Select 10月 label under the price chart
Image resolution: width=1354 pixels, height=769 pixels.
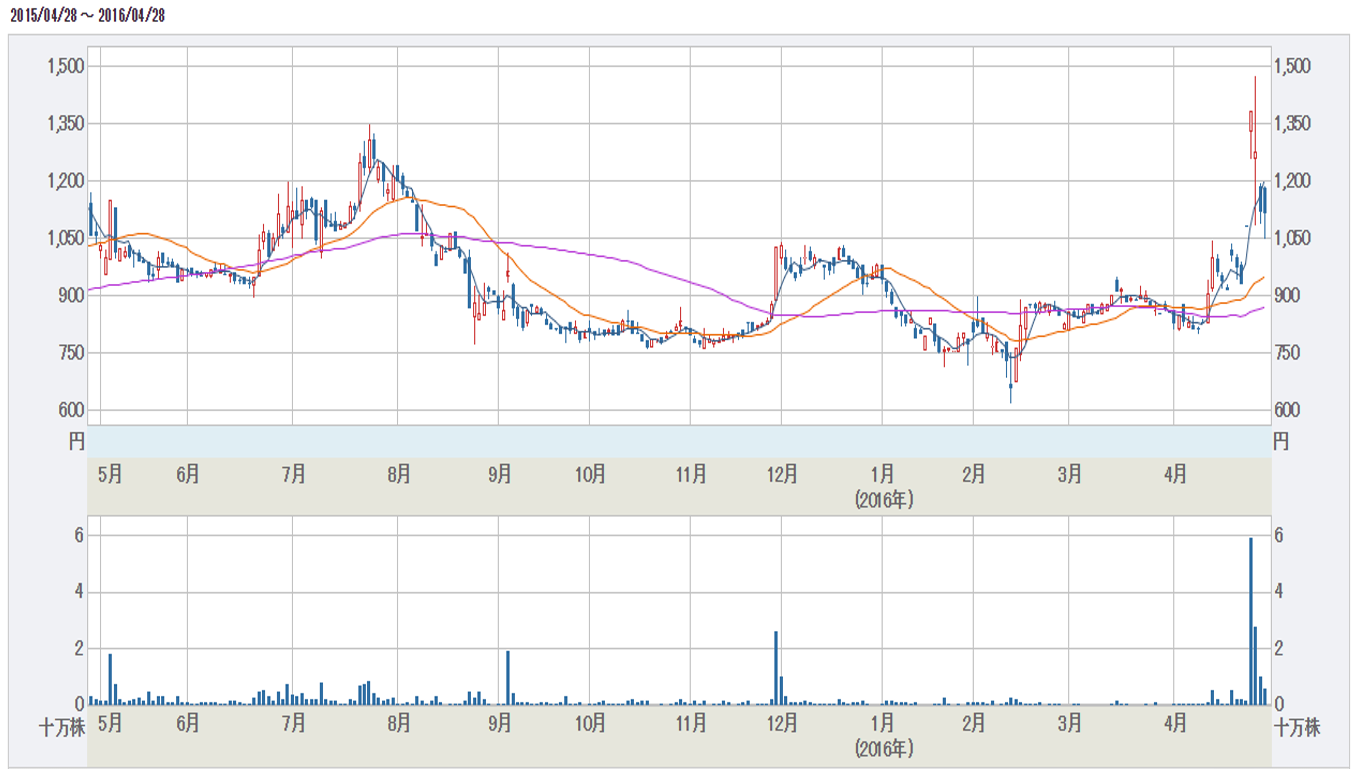(590, 474)
